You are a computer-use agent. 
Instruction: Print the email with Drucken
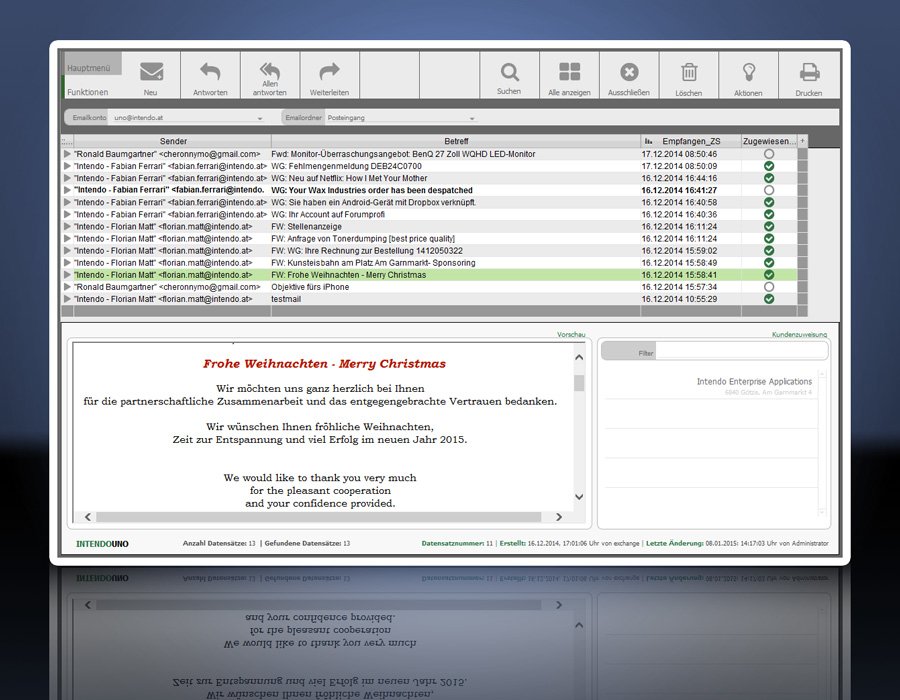point(809,76)
